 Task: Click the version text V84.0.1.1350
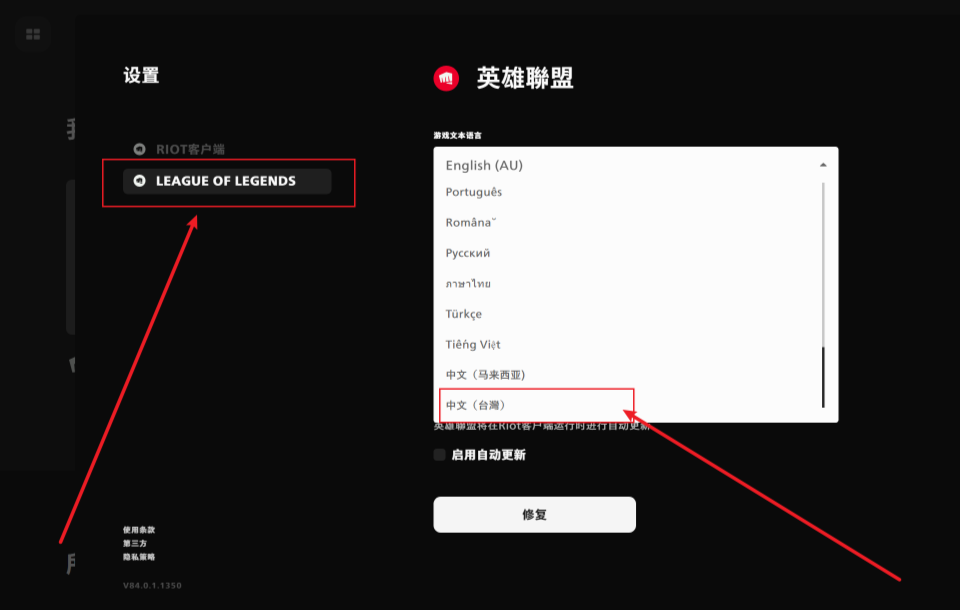coord(152,586)
